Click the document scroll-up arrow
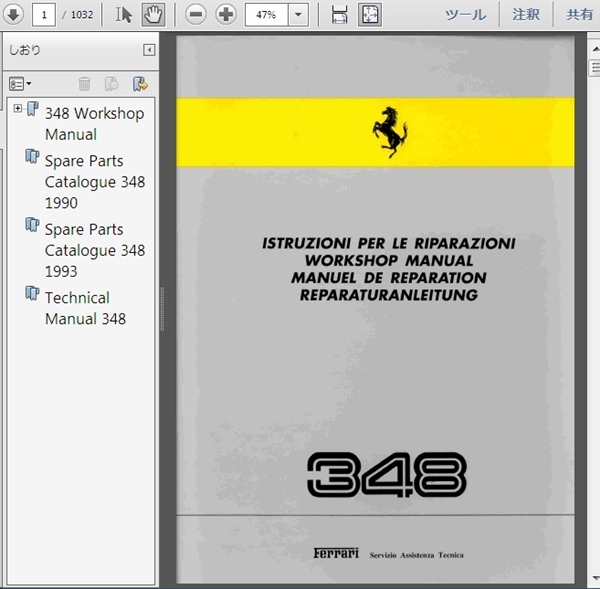This screenshot has height=589, width=600. (595, 49)
